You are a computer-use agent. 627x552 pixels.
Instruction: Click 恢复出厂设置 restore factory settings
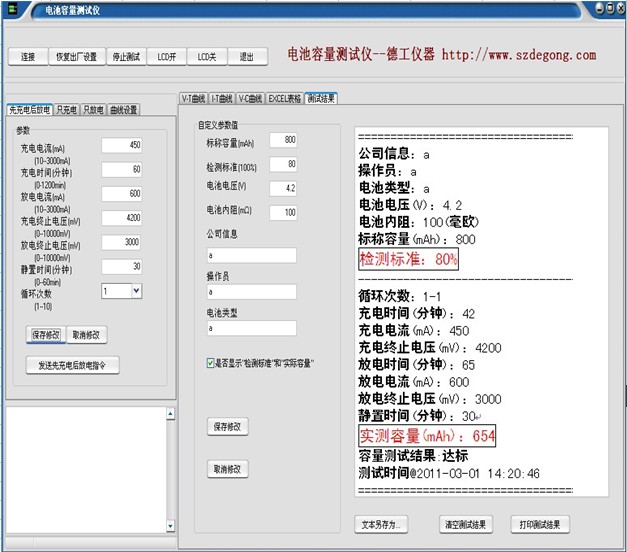point(77,57)
